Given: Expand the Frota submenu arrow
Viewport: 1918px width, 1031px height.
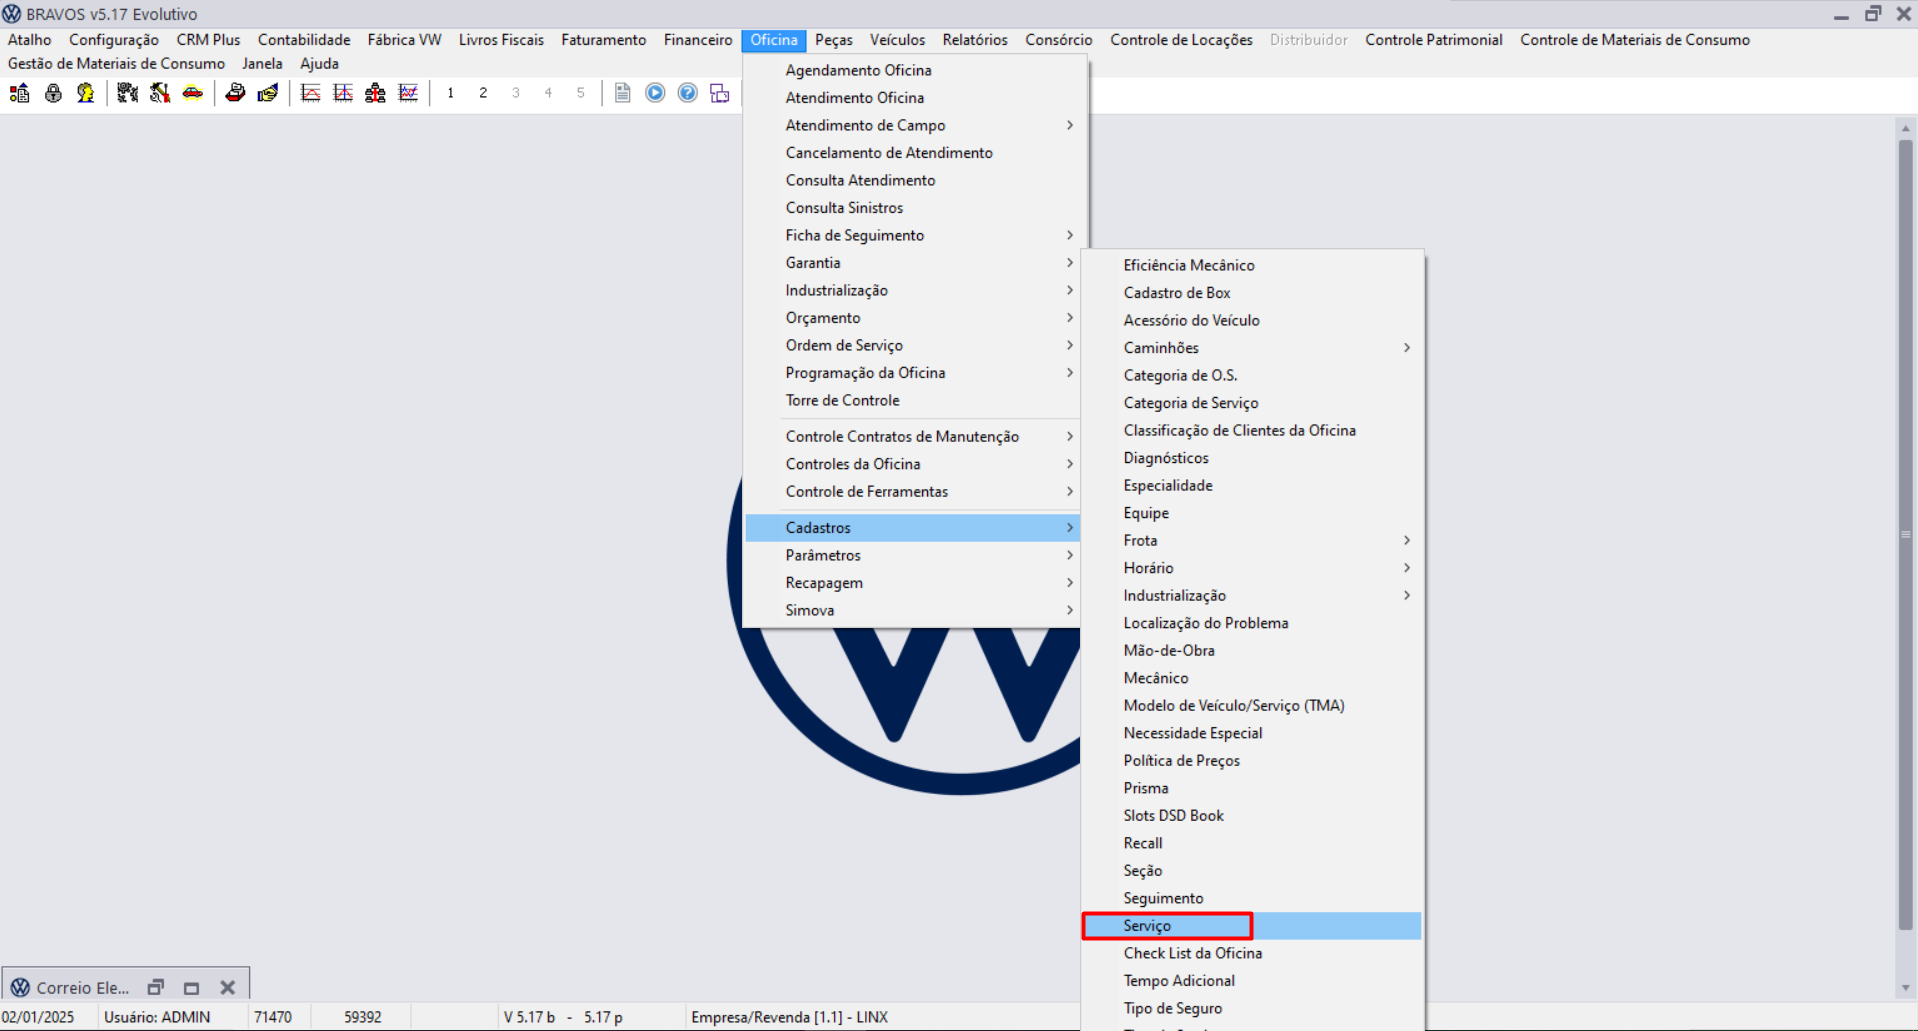Looking at the screenshot, I should pos(1407,540).
